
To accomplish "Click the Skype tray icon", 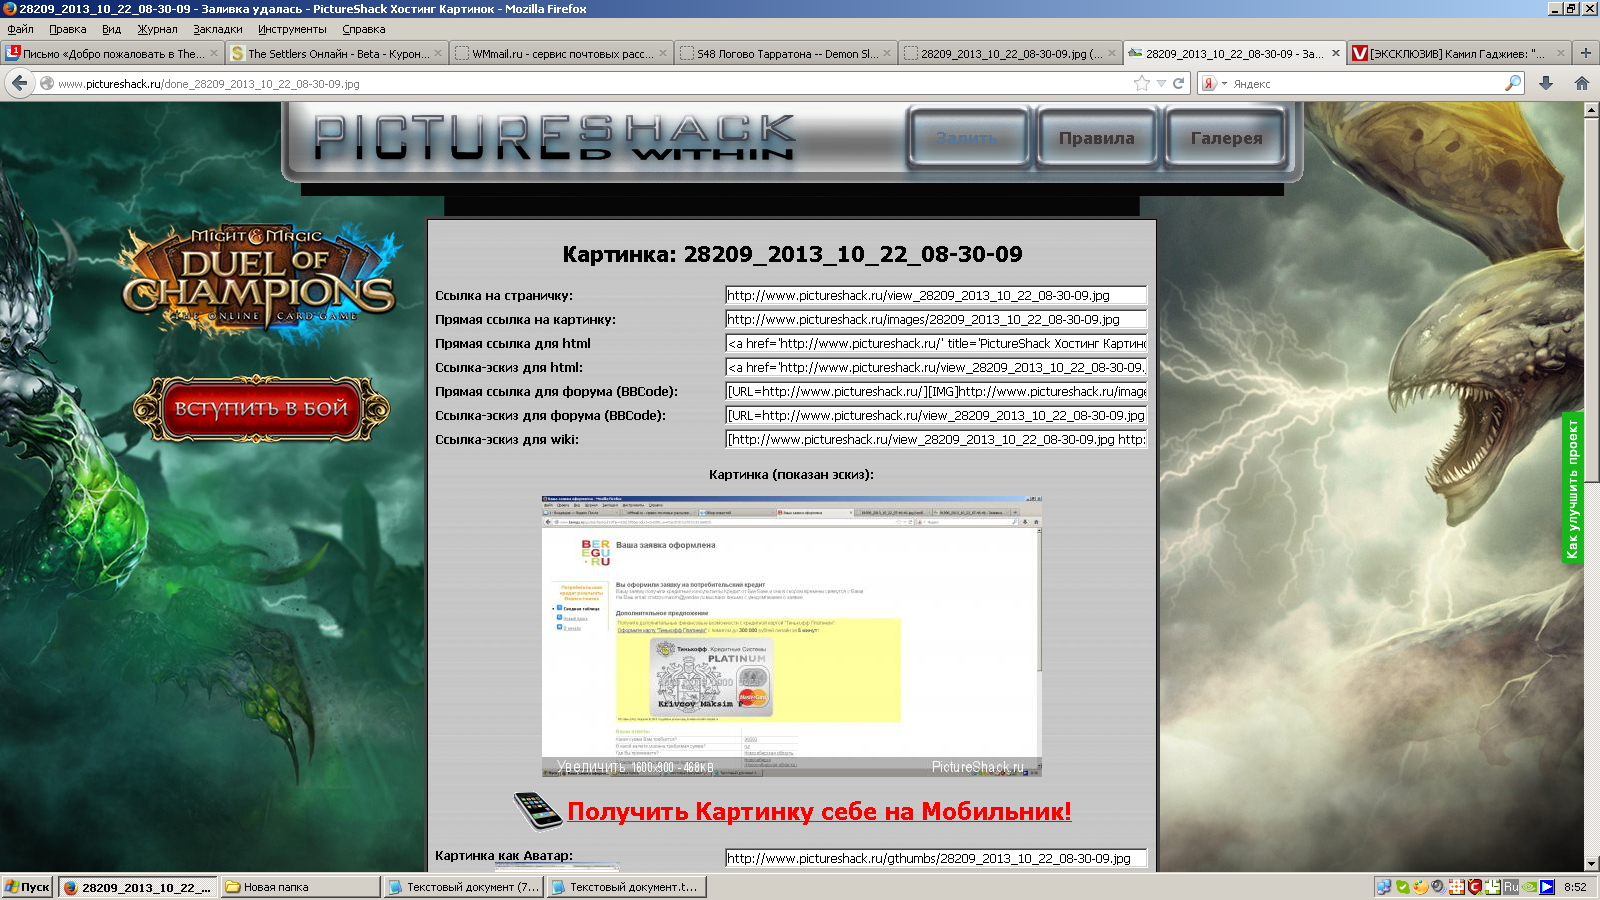I will coord(1403,887).
